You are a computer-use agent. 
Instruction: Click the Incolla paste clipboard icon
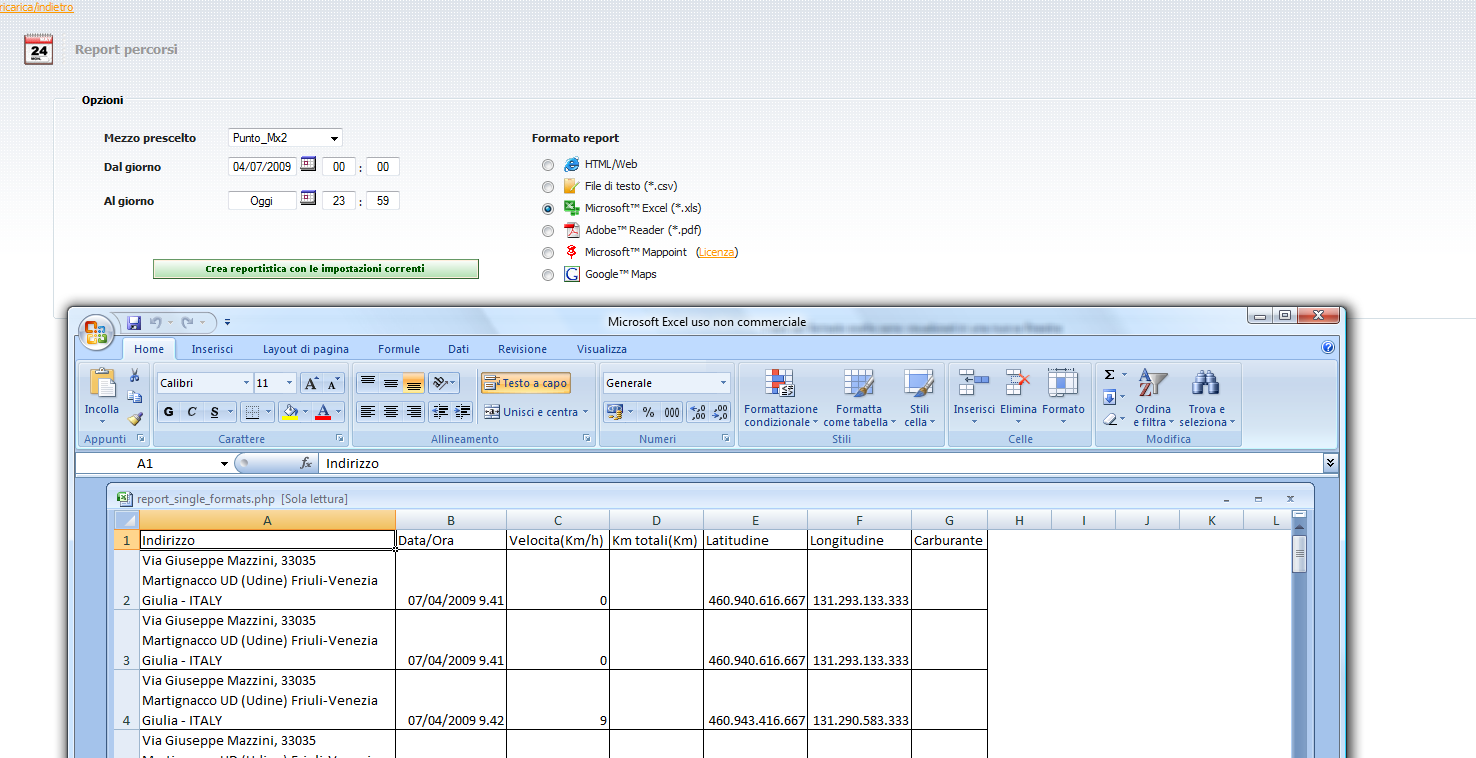coord(102,383)
